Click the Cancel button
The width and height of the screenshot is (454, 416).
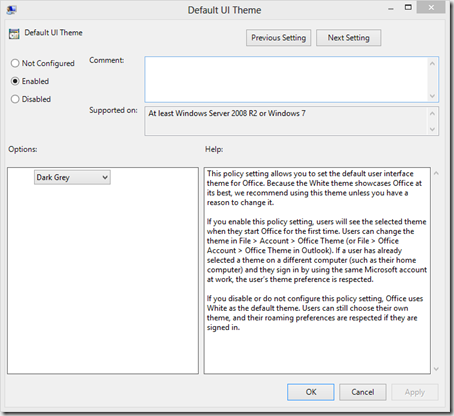(x=363, y=392)
